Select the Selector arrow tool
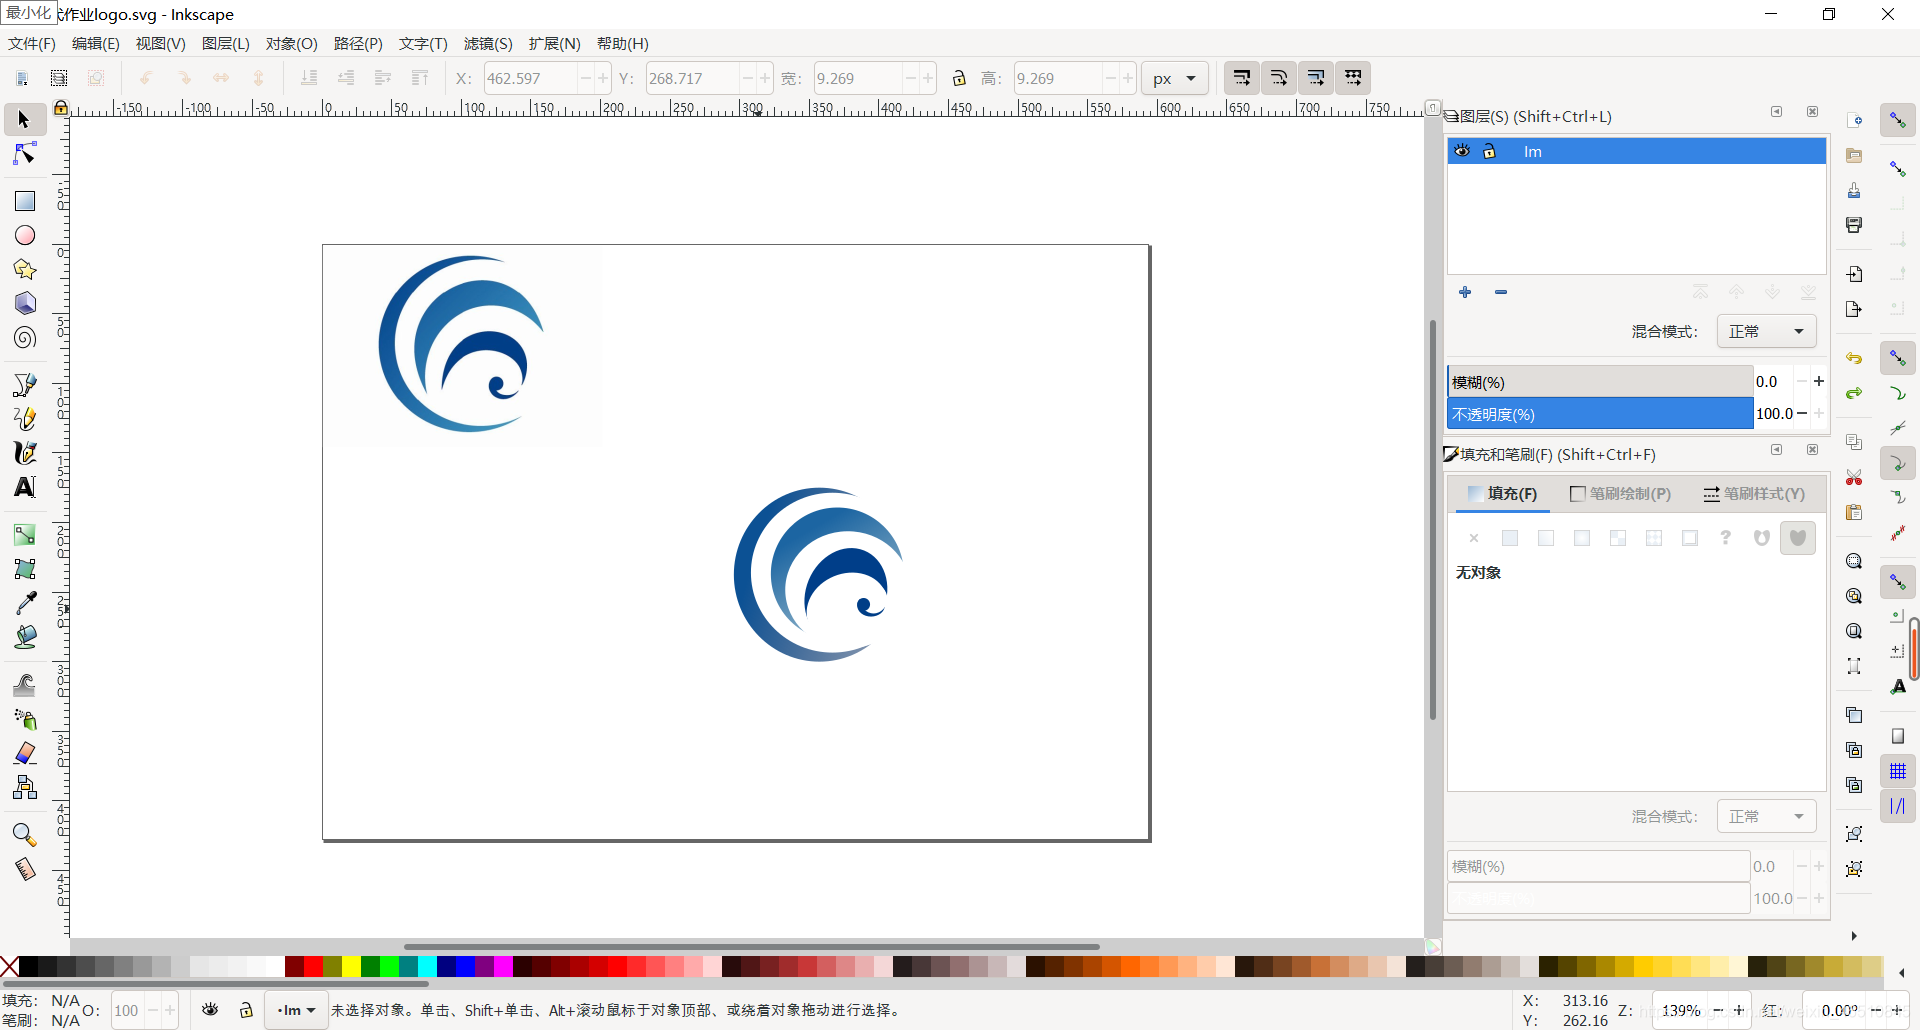 [x=24, y=120]
